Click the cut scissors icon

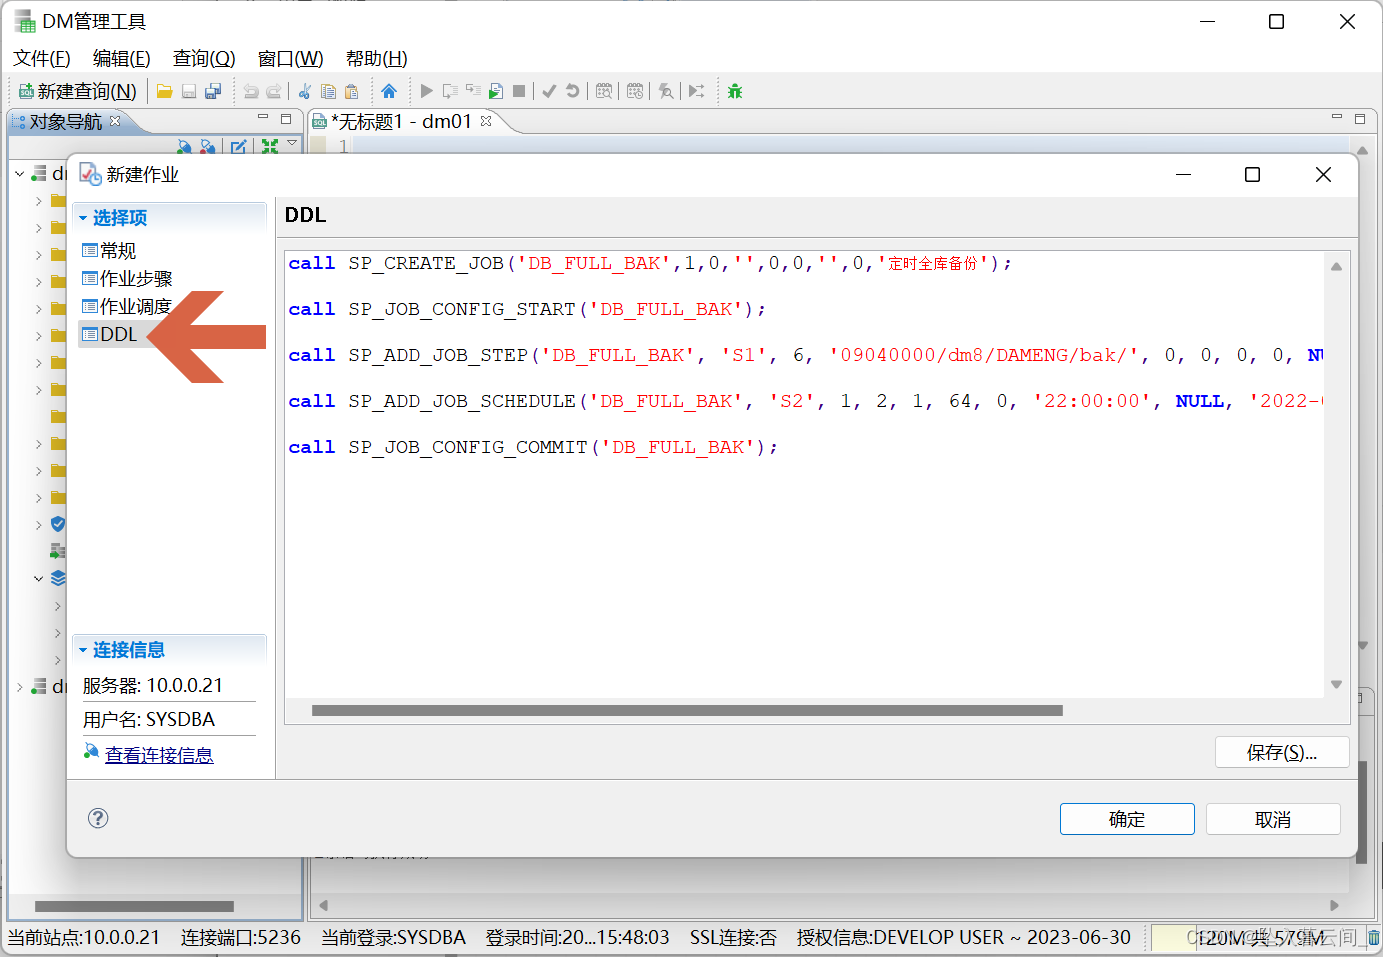coord(305,91)
